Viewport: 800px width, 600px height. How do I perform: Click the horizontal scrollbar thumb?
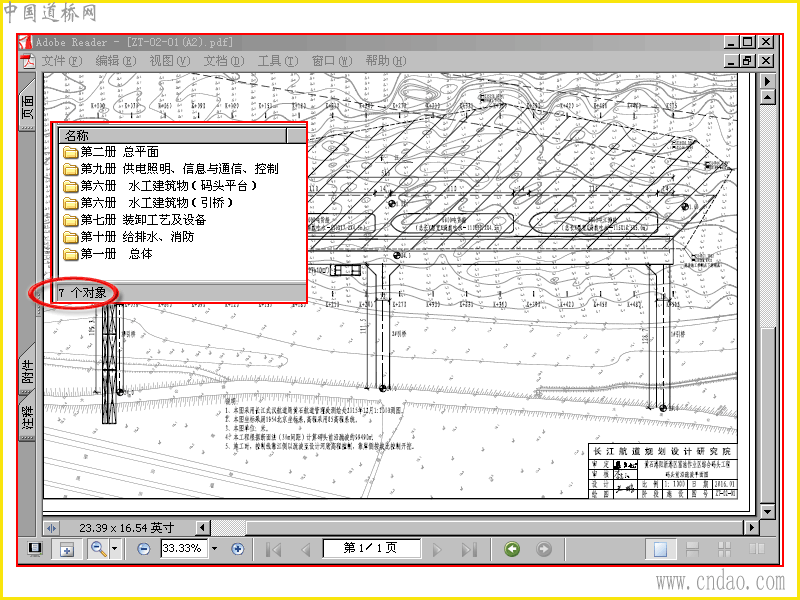[228, 528]
